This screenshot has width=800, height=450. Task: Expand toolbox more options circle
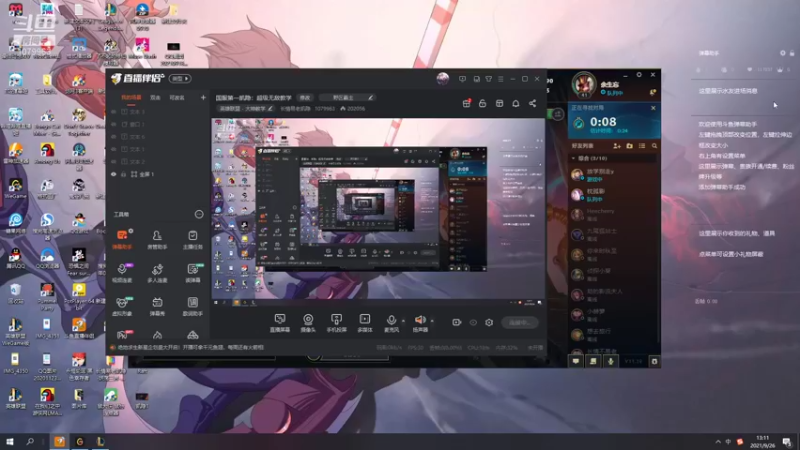[x=199, y=214]
